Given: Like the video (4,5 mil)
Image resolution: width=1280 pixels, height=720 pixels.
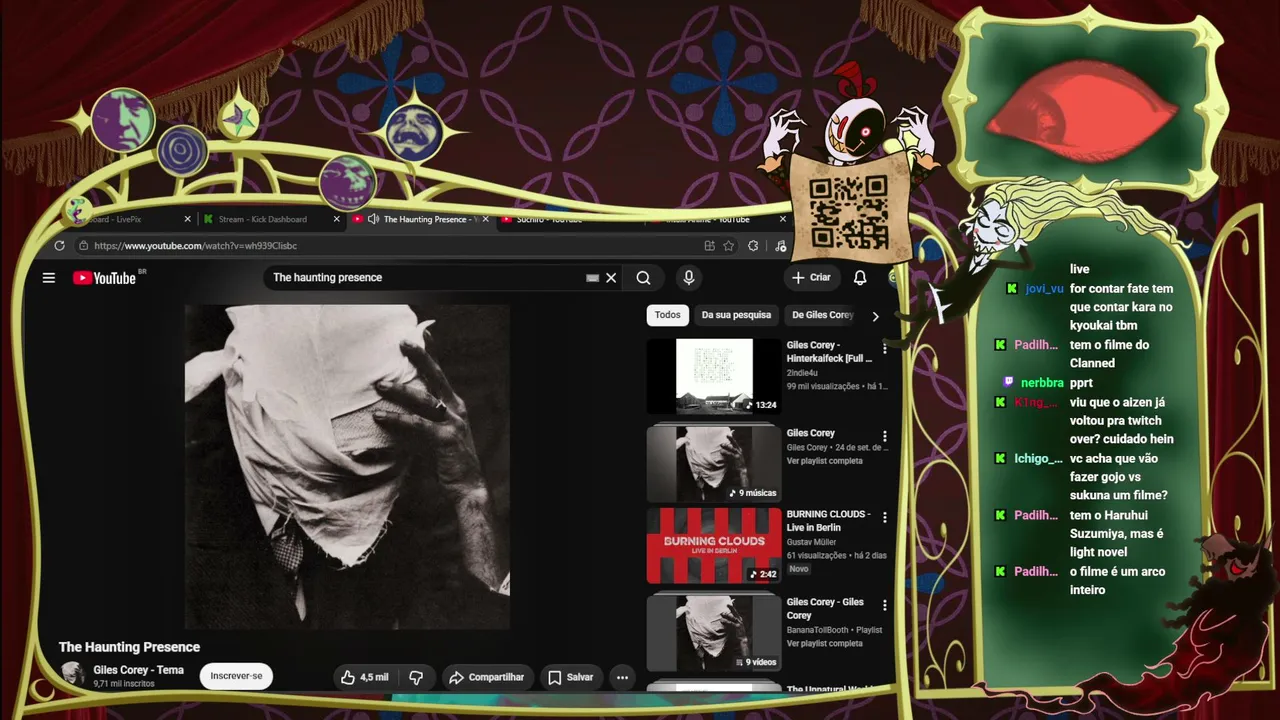Looking at the screenshot, I should pyautogui.click(x=364, y=677).
